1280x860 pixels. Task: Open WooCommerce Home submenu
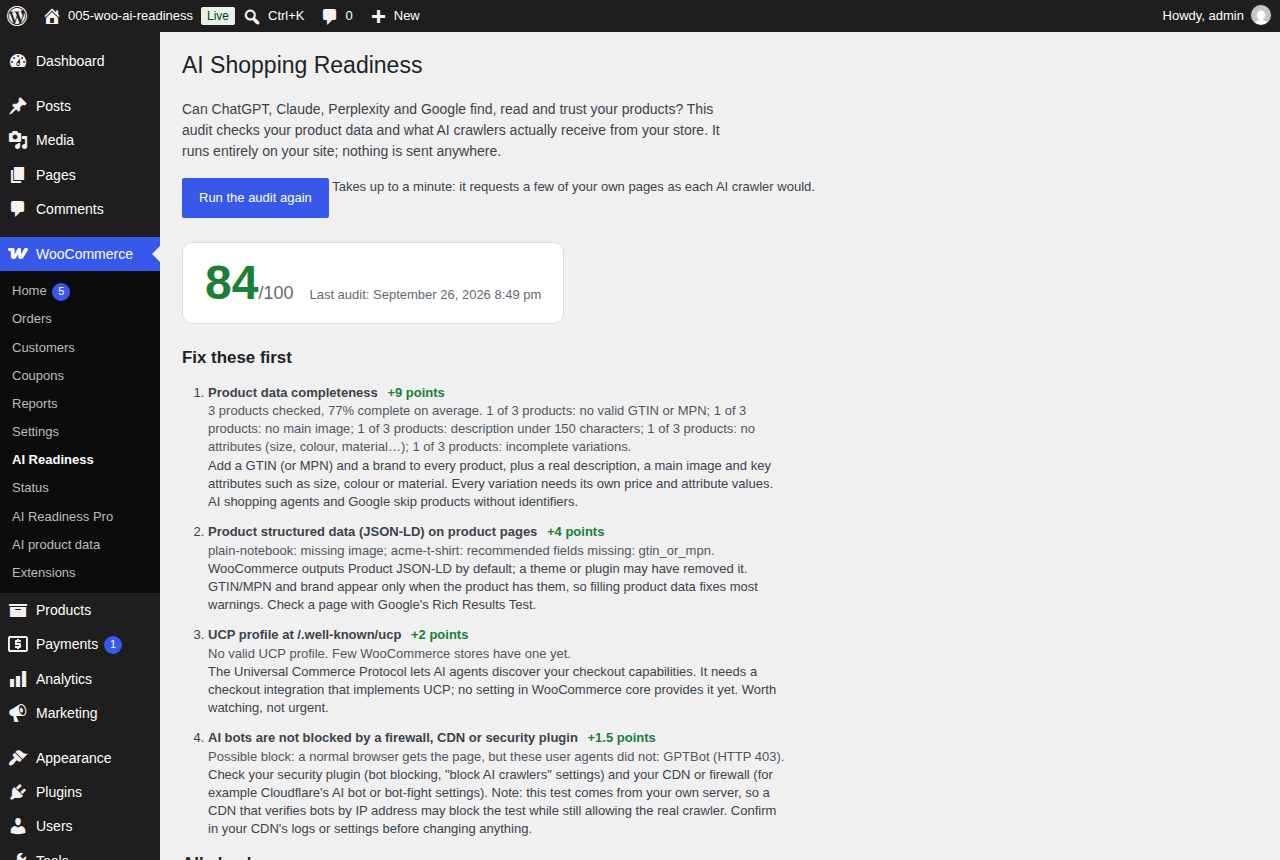point(29,290)
